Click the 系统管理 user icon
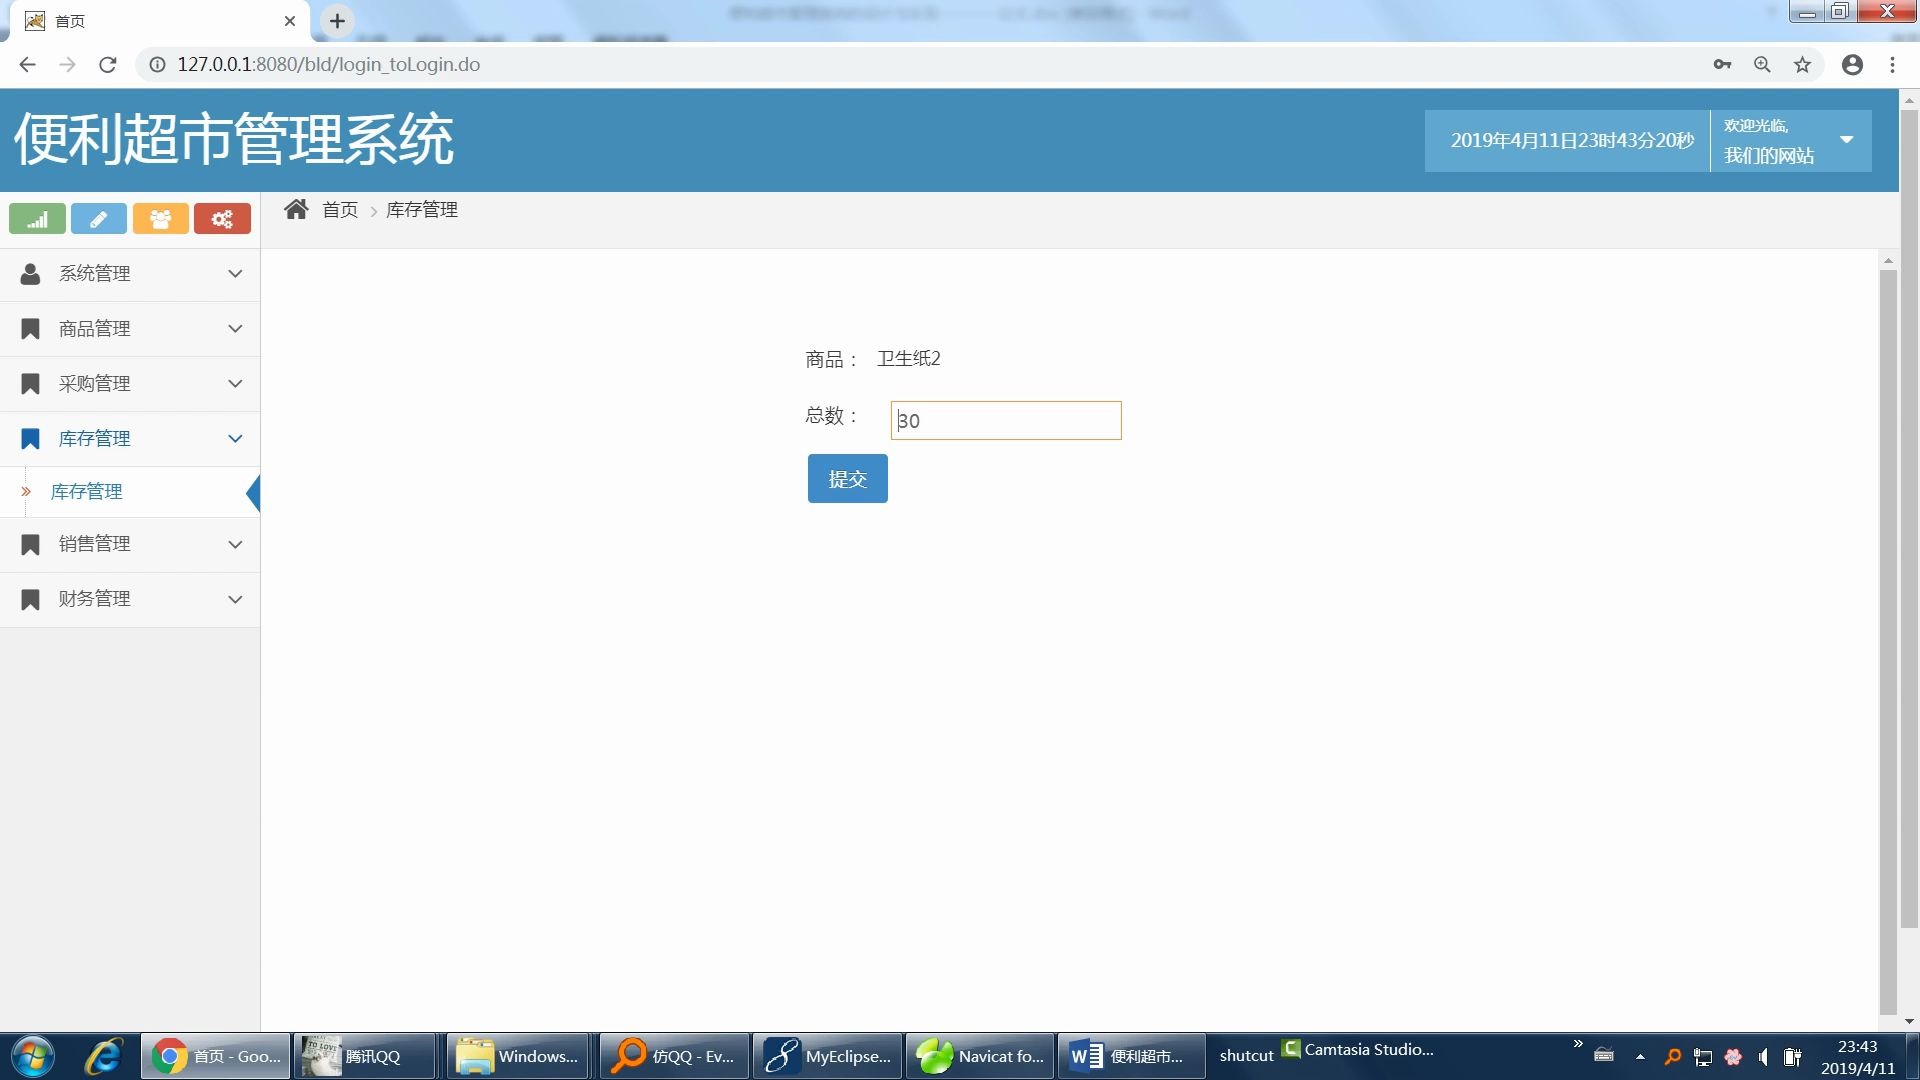This screenshot has height=1080, width=1920. pos(31,273)
